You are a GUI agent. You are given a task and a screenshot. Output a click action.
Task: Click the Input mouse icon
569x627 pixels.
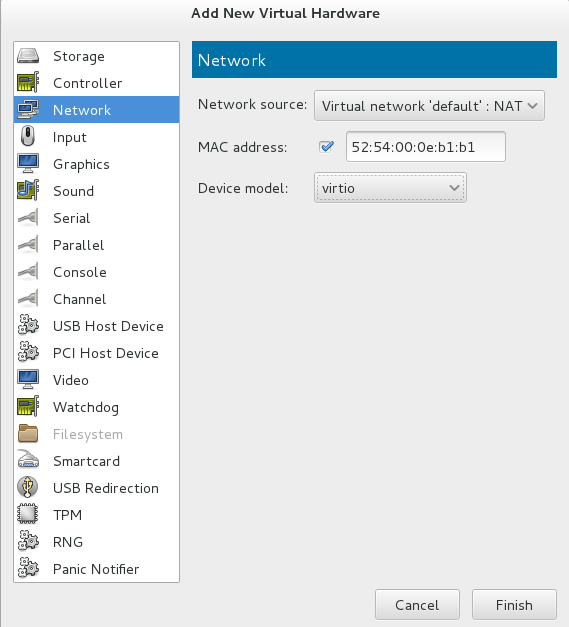click(x=28, y=136)
